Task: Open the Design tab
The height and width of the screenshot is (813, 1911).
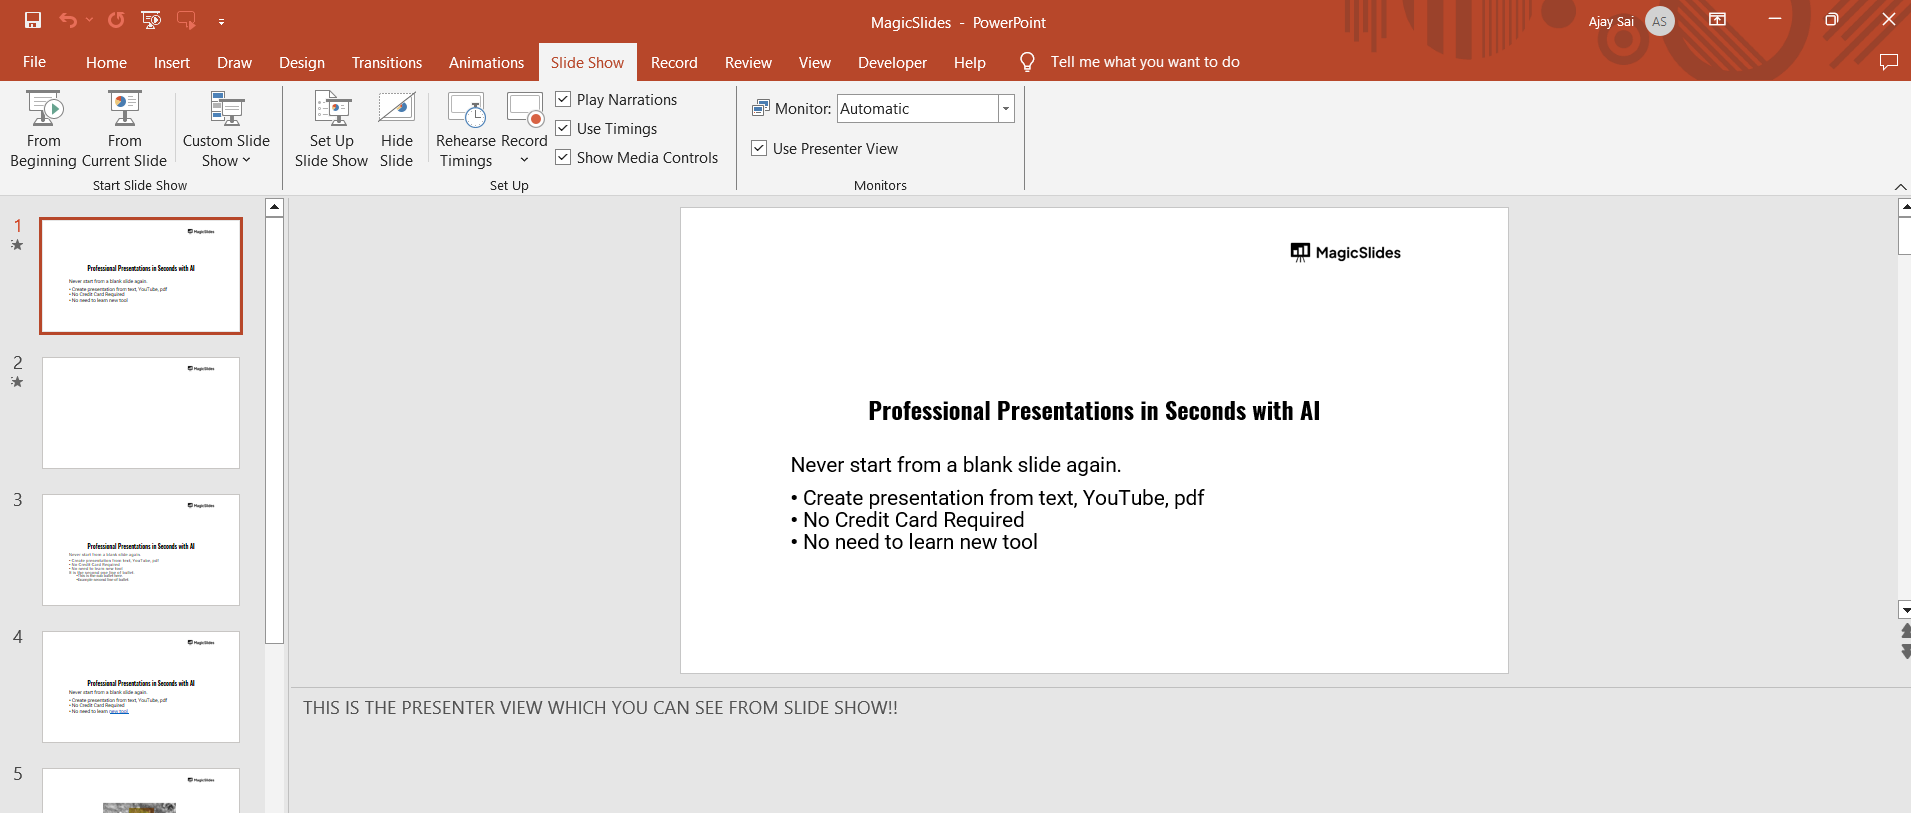Action: pyautogui.click(x=302, y=62)
